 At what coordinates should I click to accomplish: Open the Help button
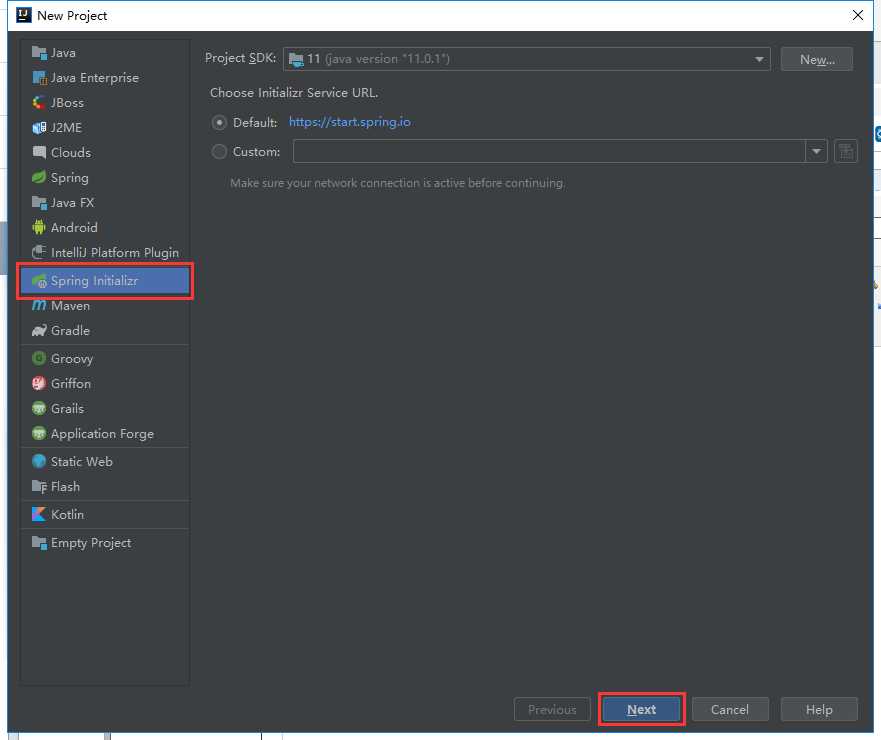(x=819, y=710)
